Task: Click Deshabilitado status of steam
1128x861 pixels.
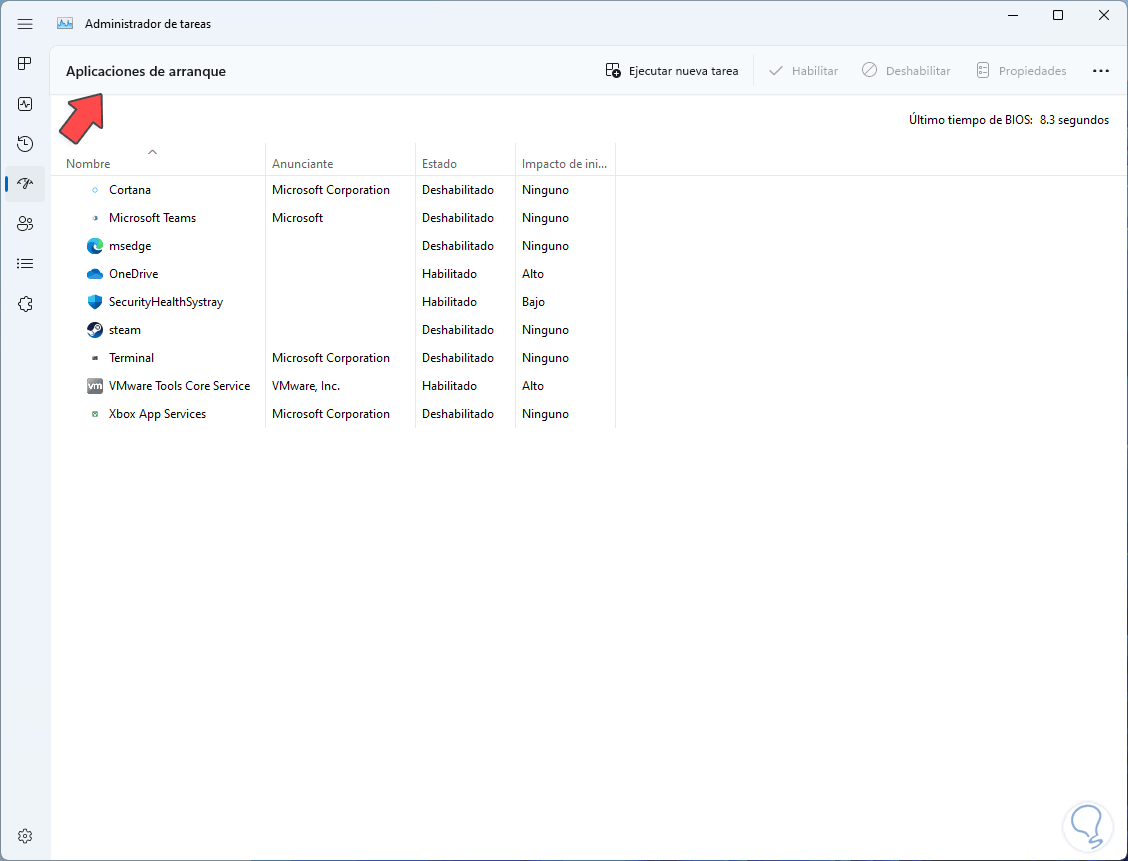Action: (458, 330)
